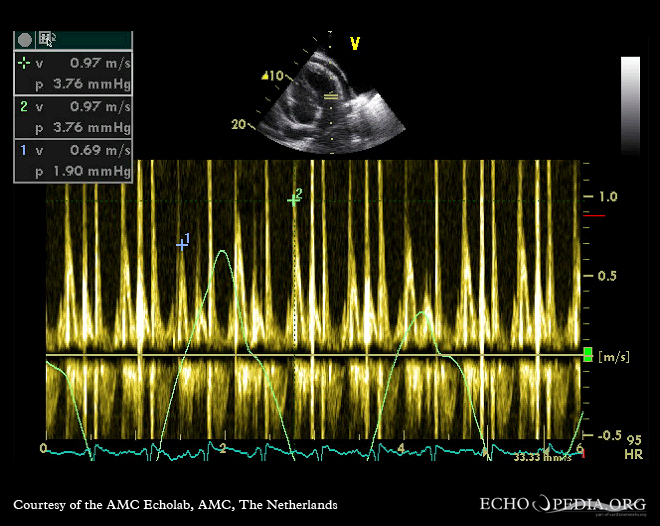The image size is (660, 526).
Task: Click the time marker 2 on timeline
Action: [x=222, y=447]
